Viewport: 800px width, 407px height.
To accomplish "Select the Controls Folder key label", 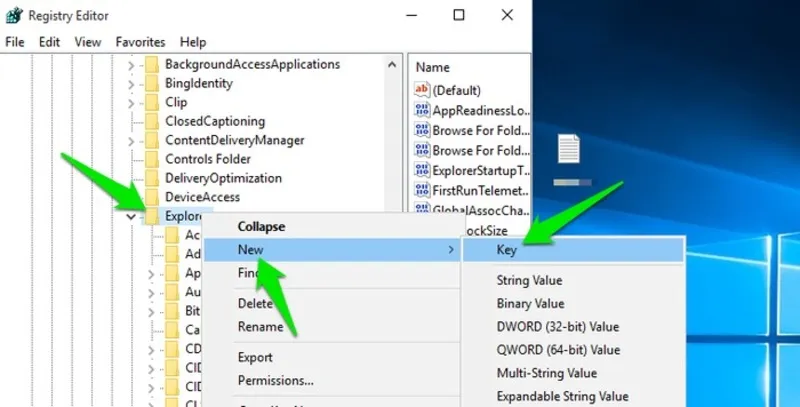I will [x=208, y=159].
